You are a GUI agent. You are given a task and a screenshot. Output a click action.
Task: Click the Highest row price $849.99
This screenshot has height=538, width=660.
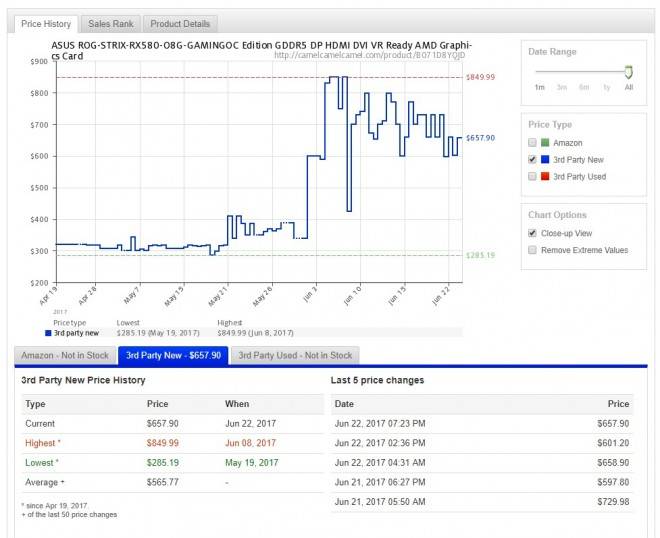[162, 443]
